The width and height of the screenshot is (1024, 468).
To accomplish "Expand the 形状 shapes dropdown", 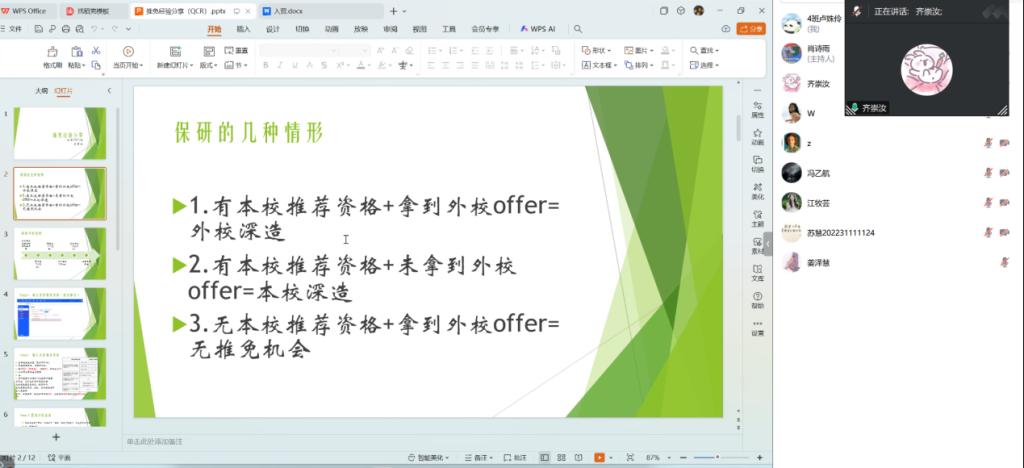I will coord(597,50).
